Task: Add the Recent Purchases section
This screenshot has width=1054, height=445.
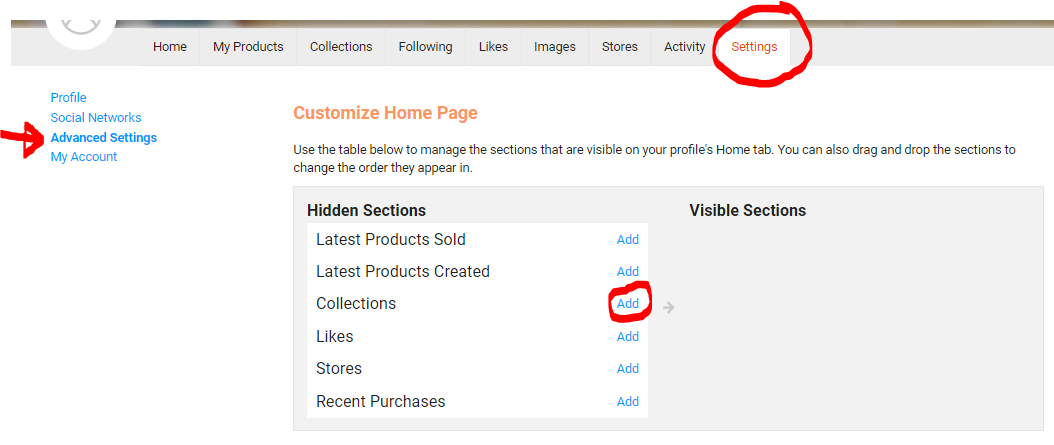Action: (x=628, y=402)
